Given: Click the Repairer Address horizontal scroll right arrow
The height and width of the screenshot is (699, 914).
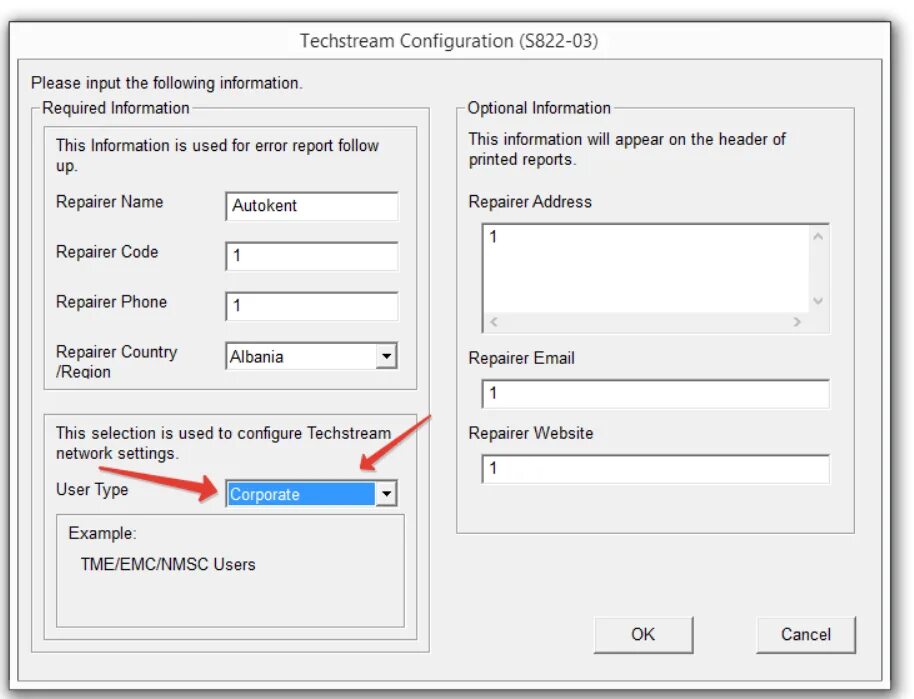Looking at the screenshot, I should click(797, 322).
